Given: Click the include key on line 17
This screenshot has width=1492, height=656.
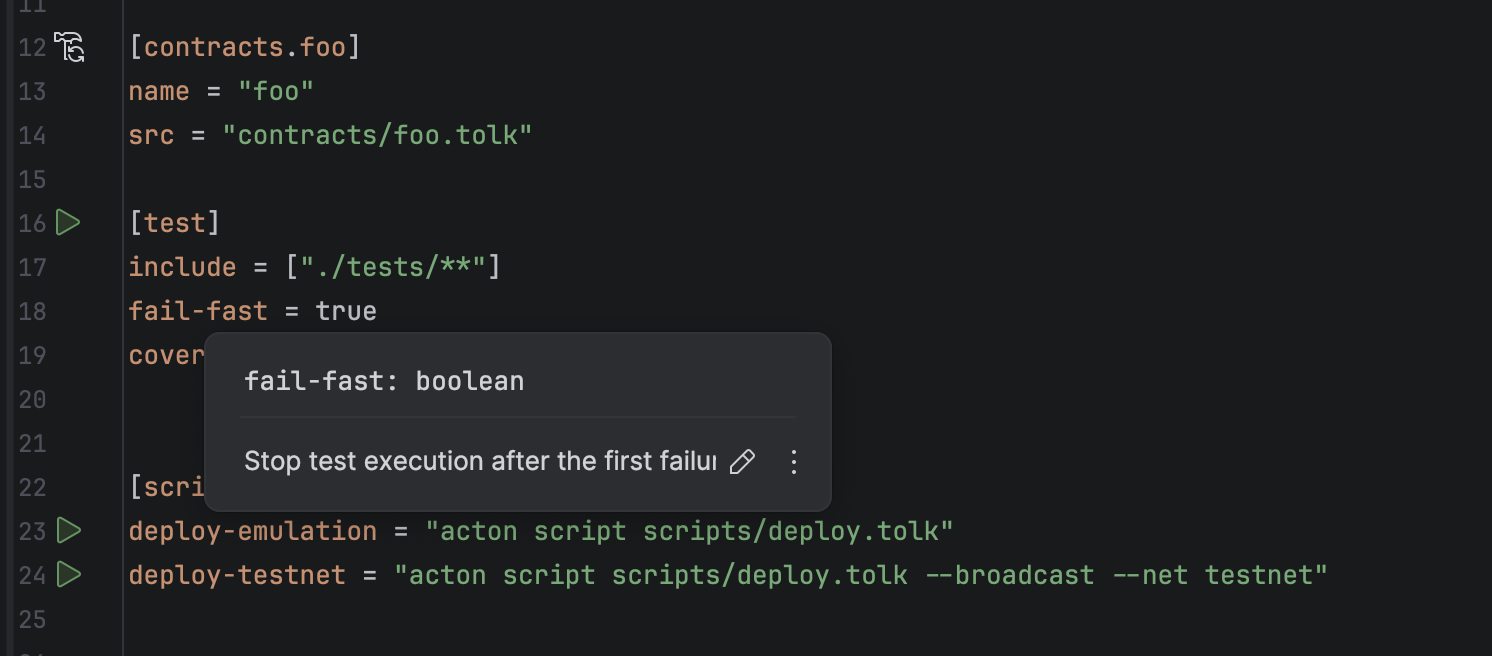Looking at the screenshot, I should click(182, 267).
